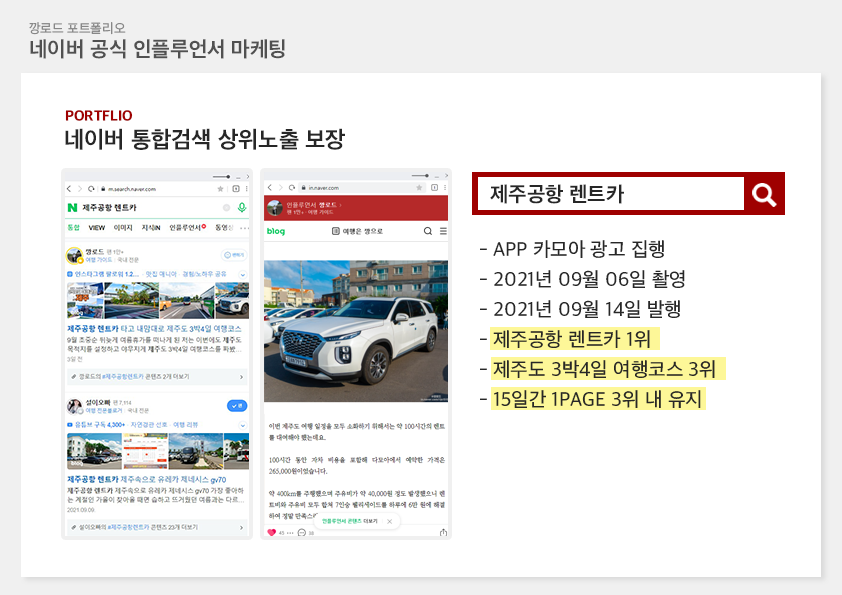Image resolution: width=842 pixels, height=595 pixels.
Task: Open the blog hamburger menu icon
Action: (x=442, y=231)
